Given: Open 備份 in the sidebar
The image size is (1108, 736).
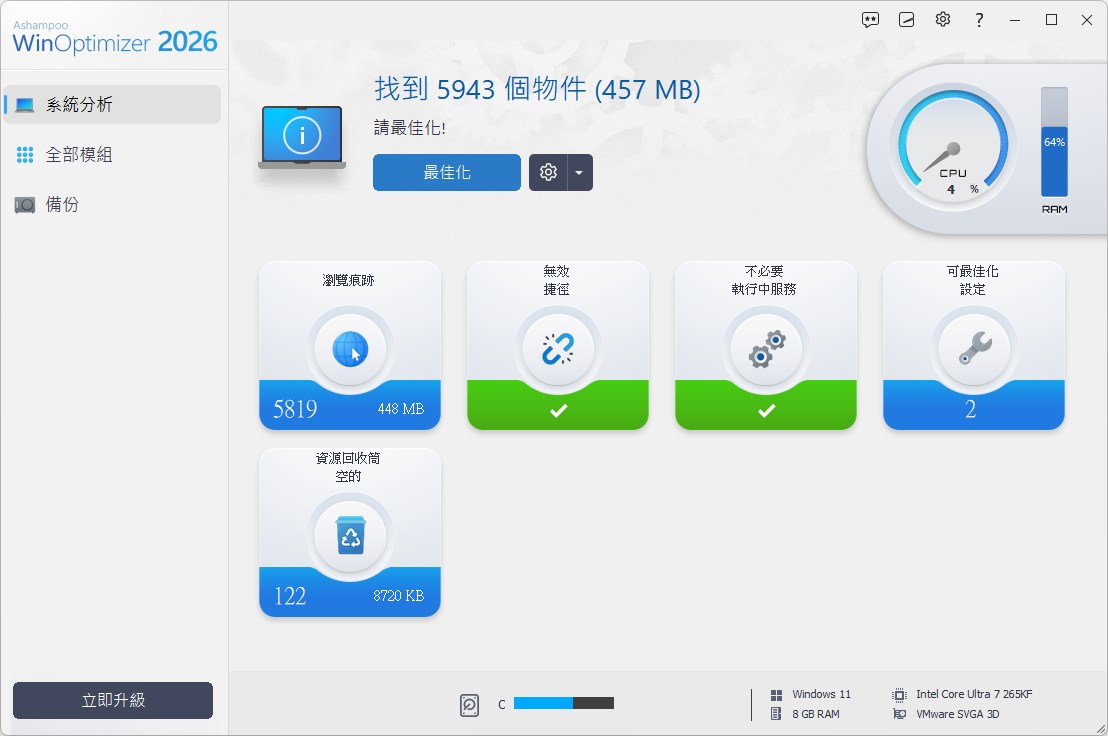Looking at the screenshot, I should (x=112, y=205).
